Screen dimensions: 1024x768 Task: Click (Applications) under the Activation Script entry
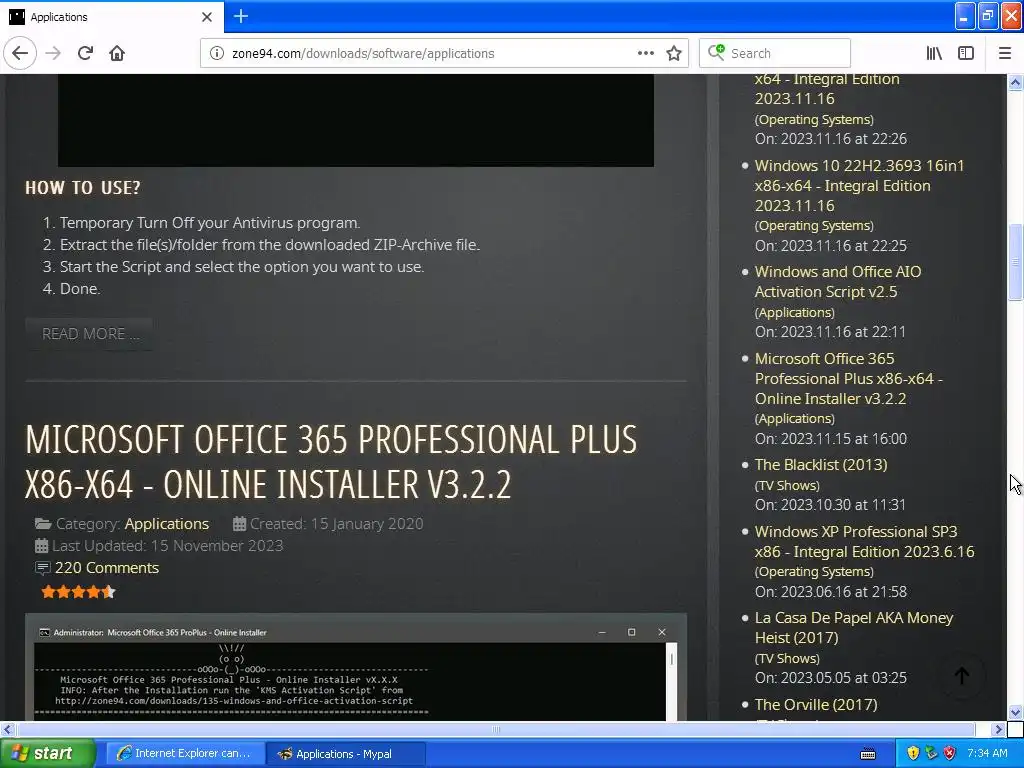[x=795, y=313]
